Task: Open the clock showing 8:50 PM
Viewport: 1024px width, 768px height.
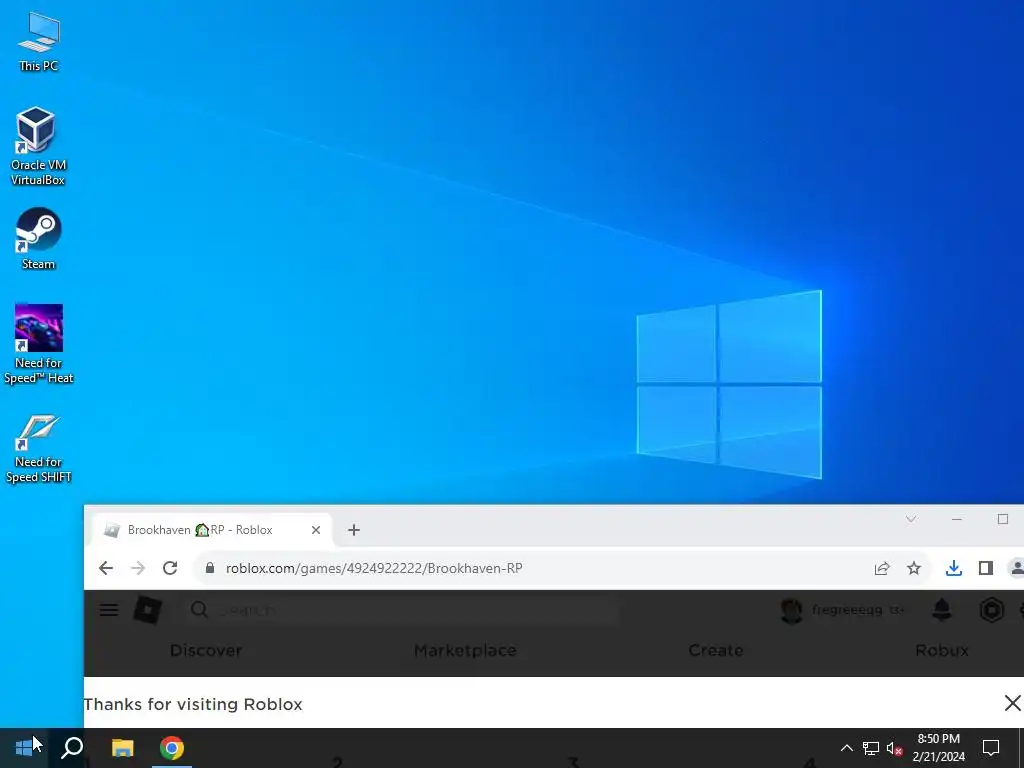Action: point(938,748)
